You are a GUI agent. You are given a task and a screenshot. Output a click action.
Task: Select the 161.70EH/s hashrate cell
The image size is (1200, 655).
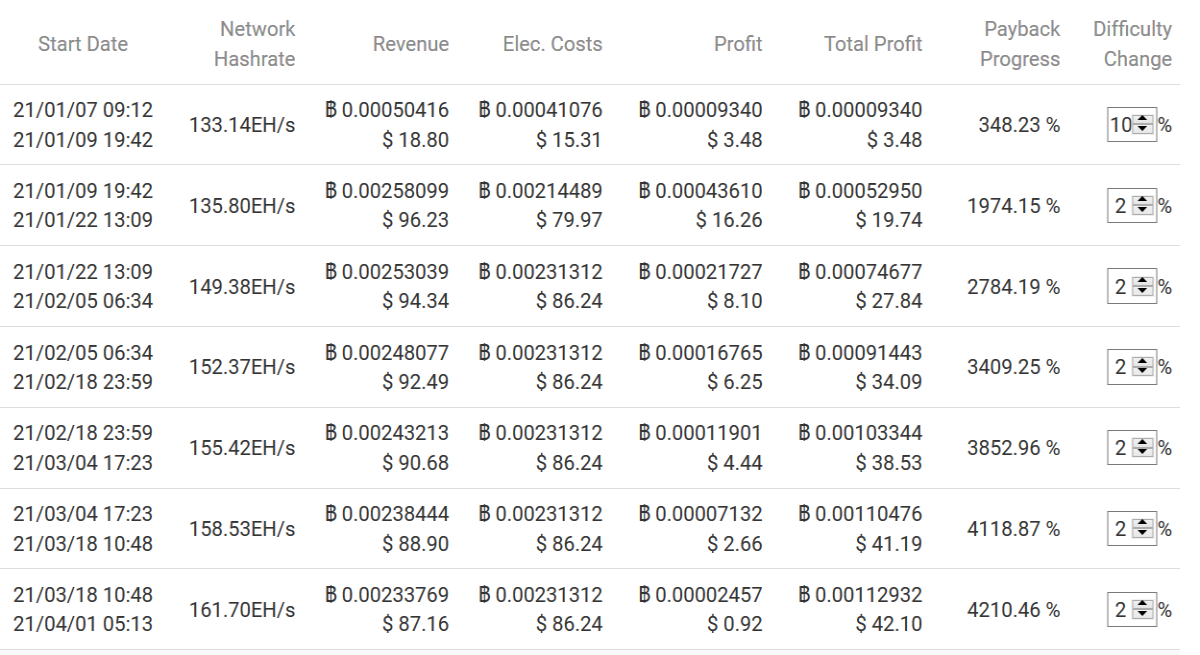[241, 610]
